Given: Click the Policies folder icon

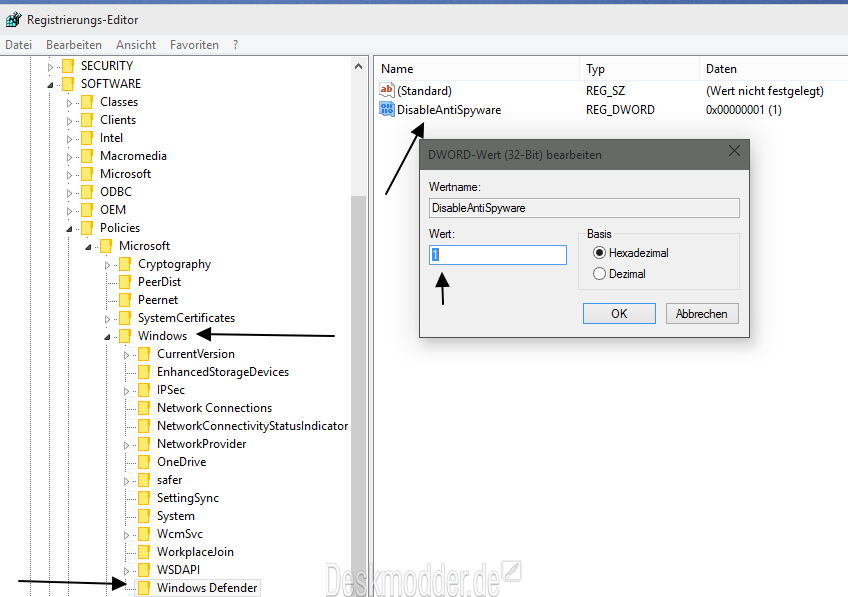Looking at the screenshot, I should (87, 228).
